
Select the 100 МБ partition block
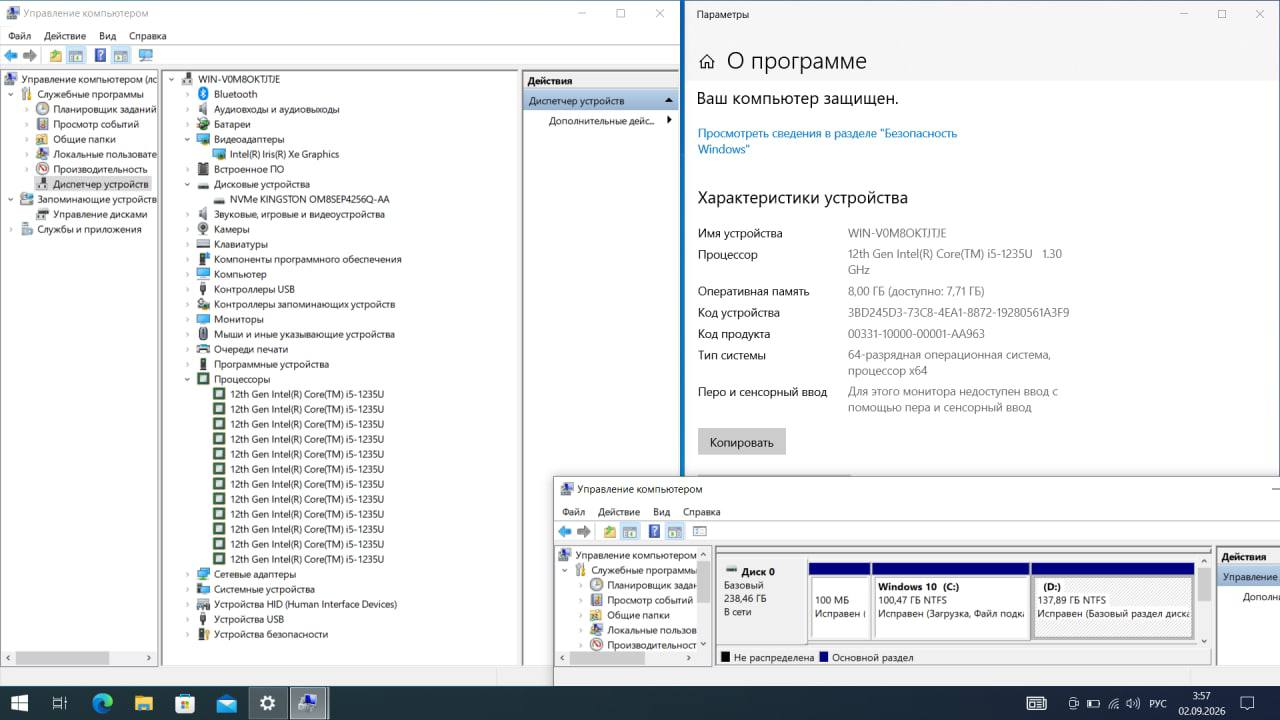839,600
